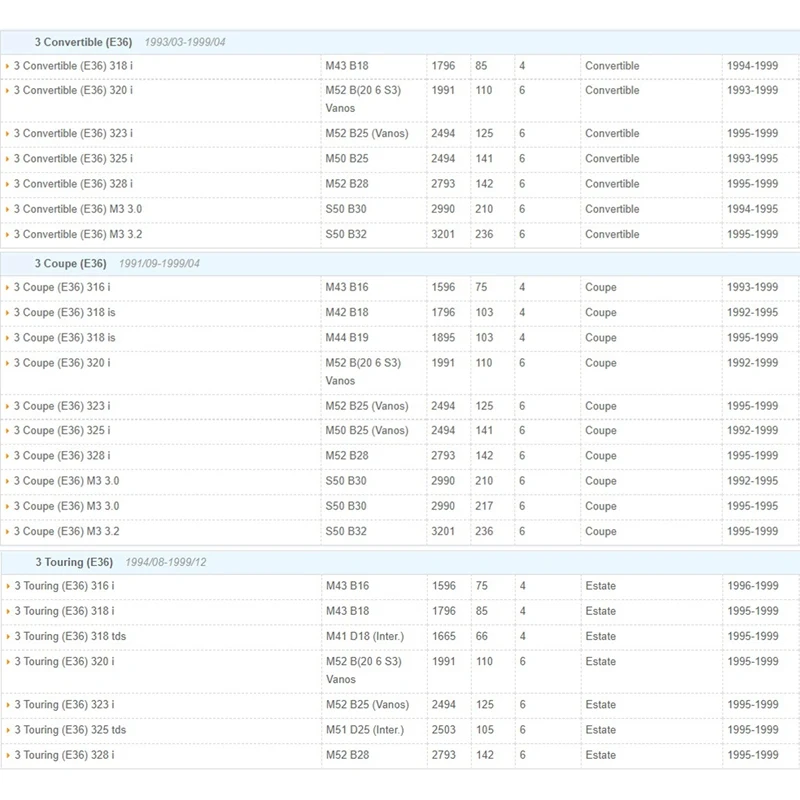The height and width of the screenshot is (800, 800).
Task: Open the 3 Touring (E36) 325 tds model
Action: tap(70, 730)
